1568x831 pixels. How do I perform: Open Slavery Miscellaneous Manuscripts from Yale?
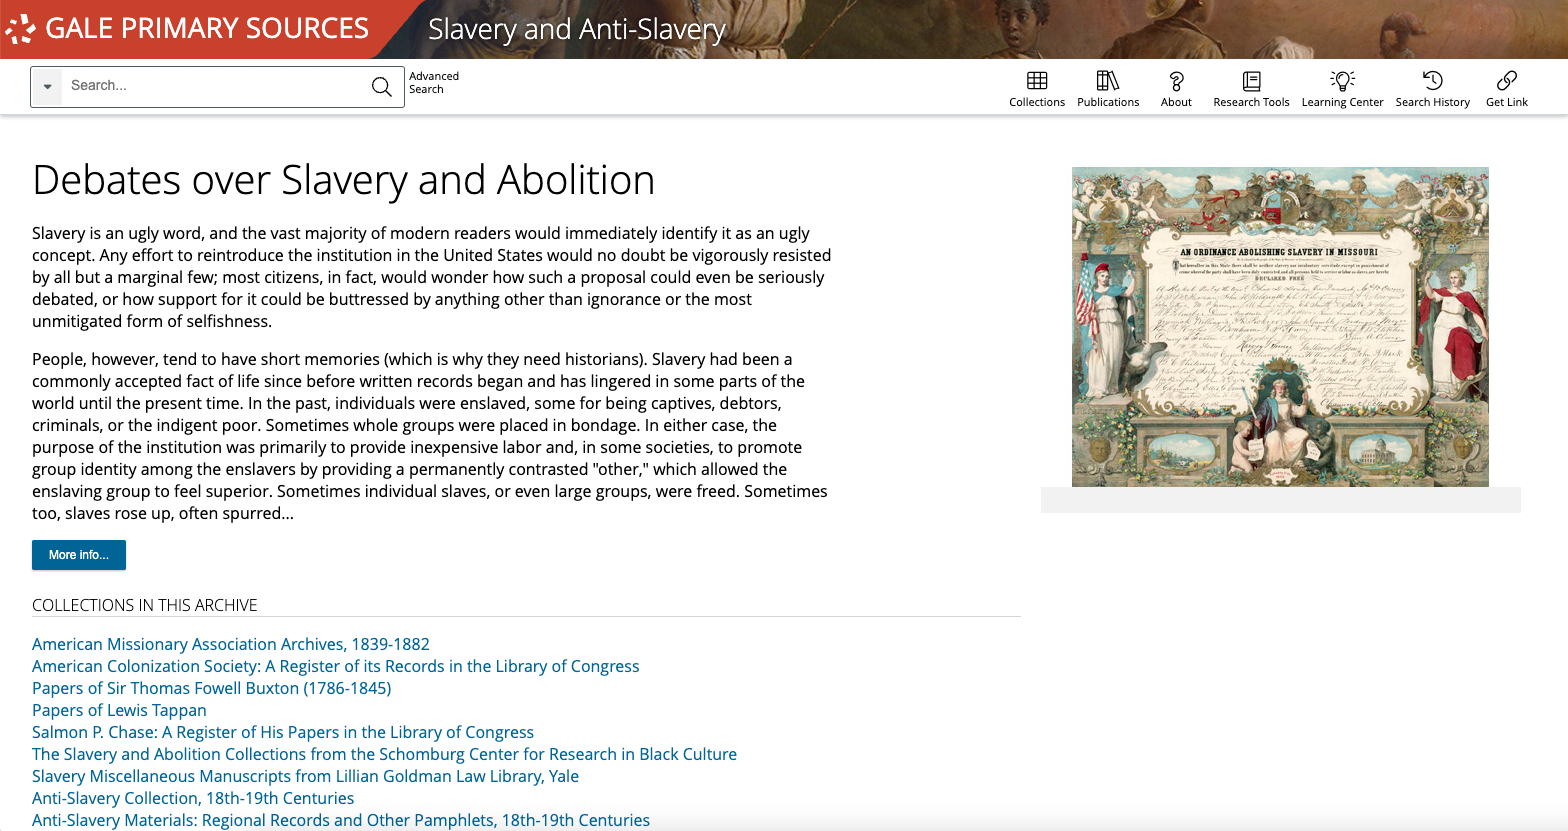305,776
